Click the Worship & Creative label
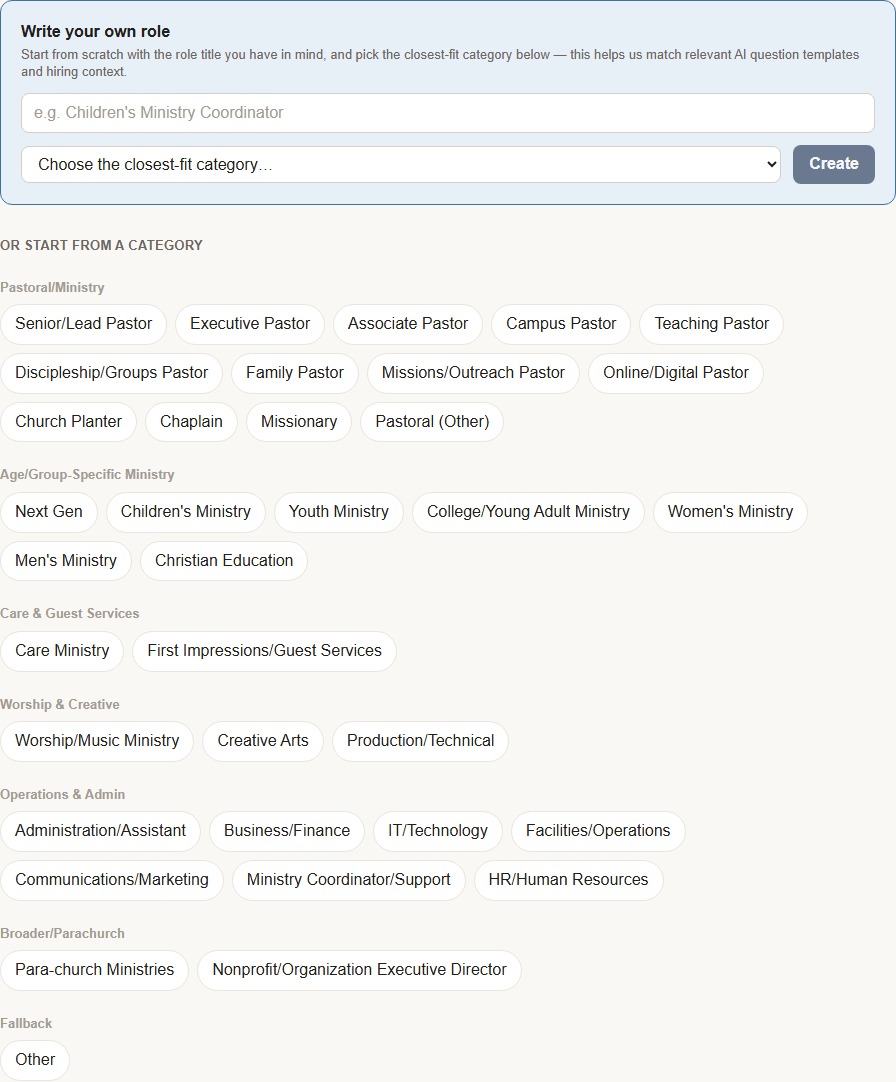 click(60, 705)
